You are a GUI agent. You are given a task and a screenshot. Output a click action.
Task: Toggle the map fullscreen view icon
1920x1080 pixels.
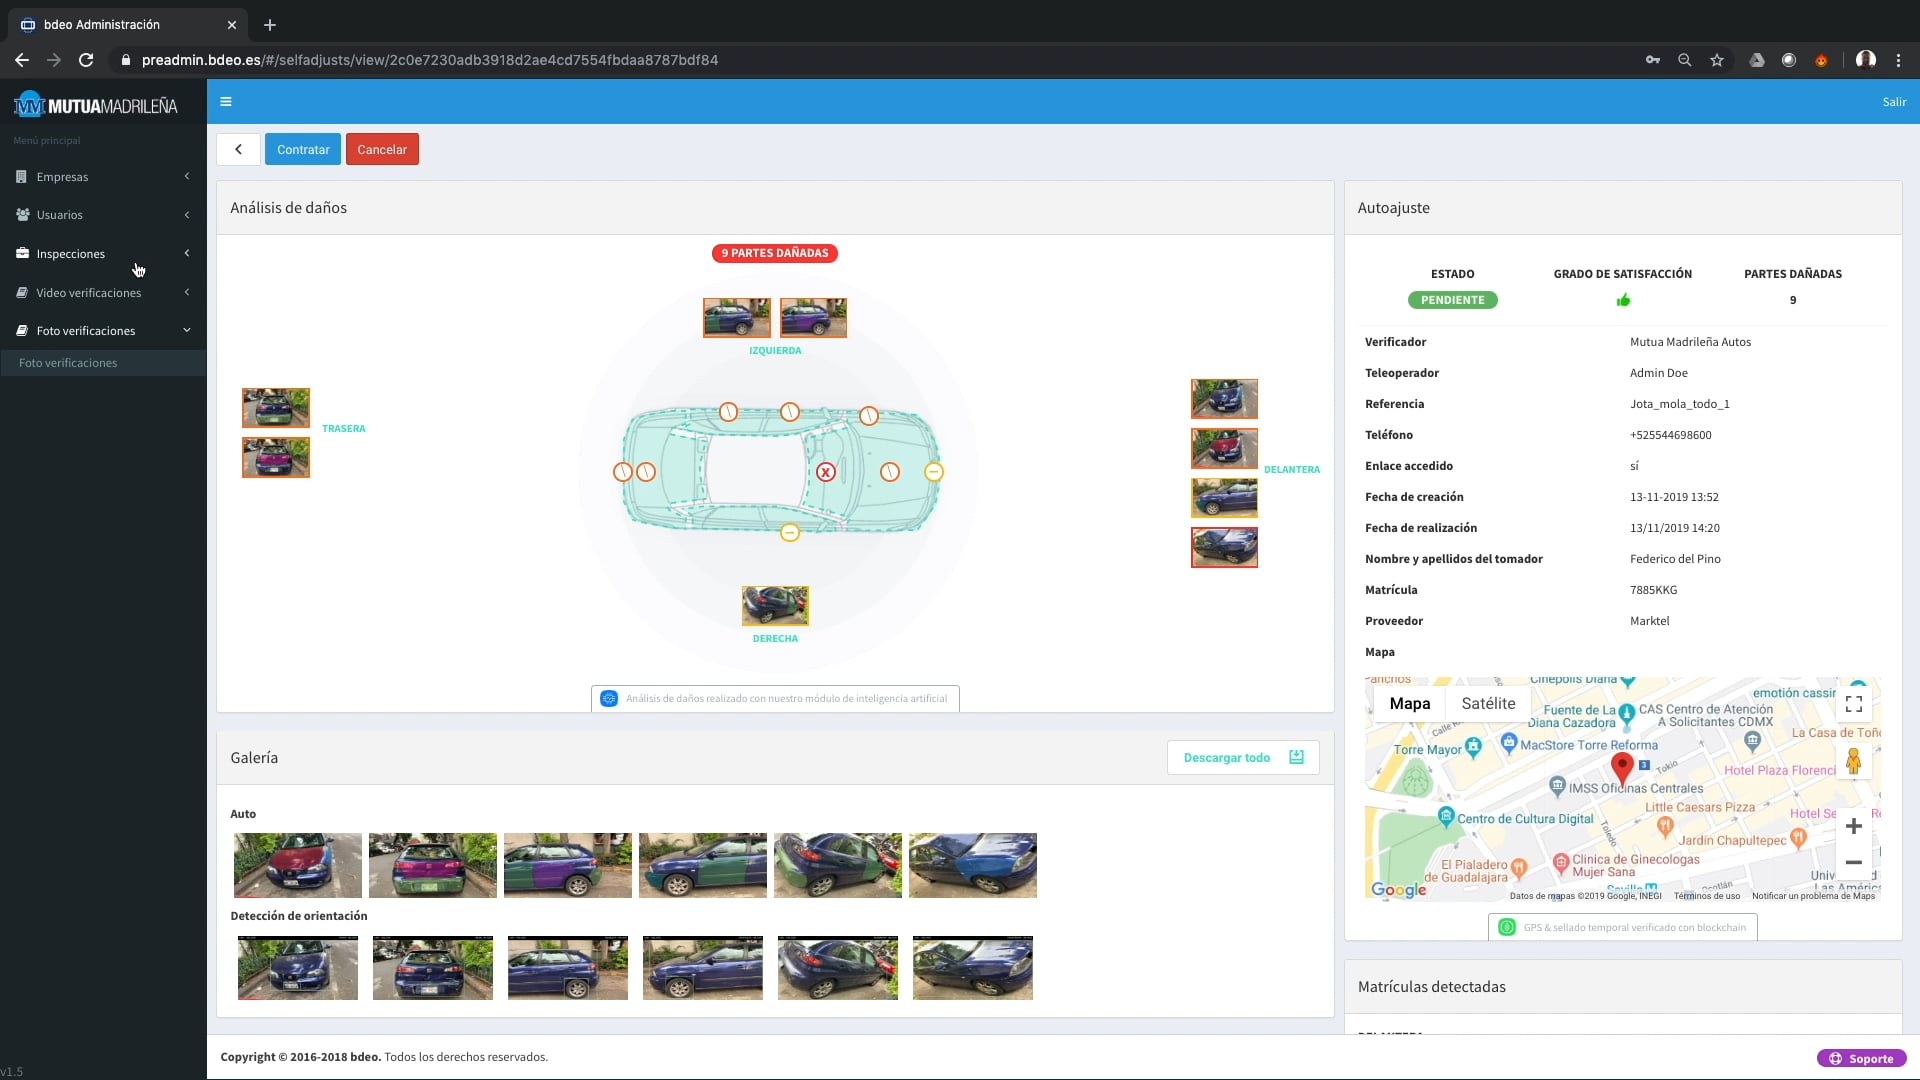pyautogui.click(x=1853, y=704)
